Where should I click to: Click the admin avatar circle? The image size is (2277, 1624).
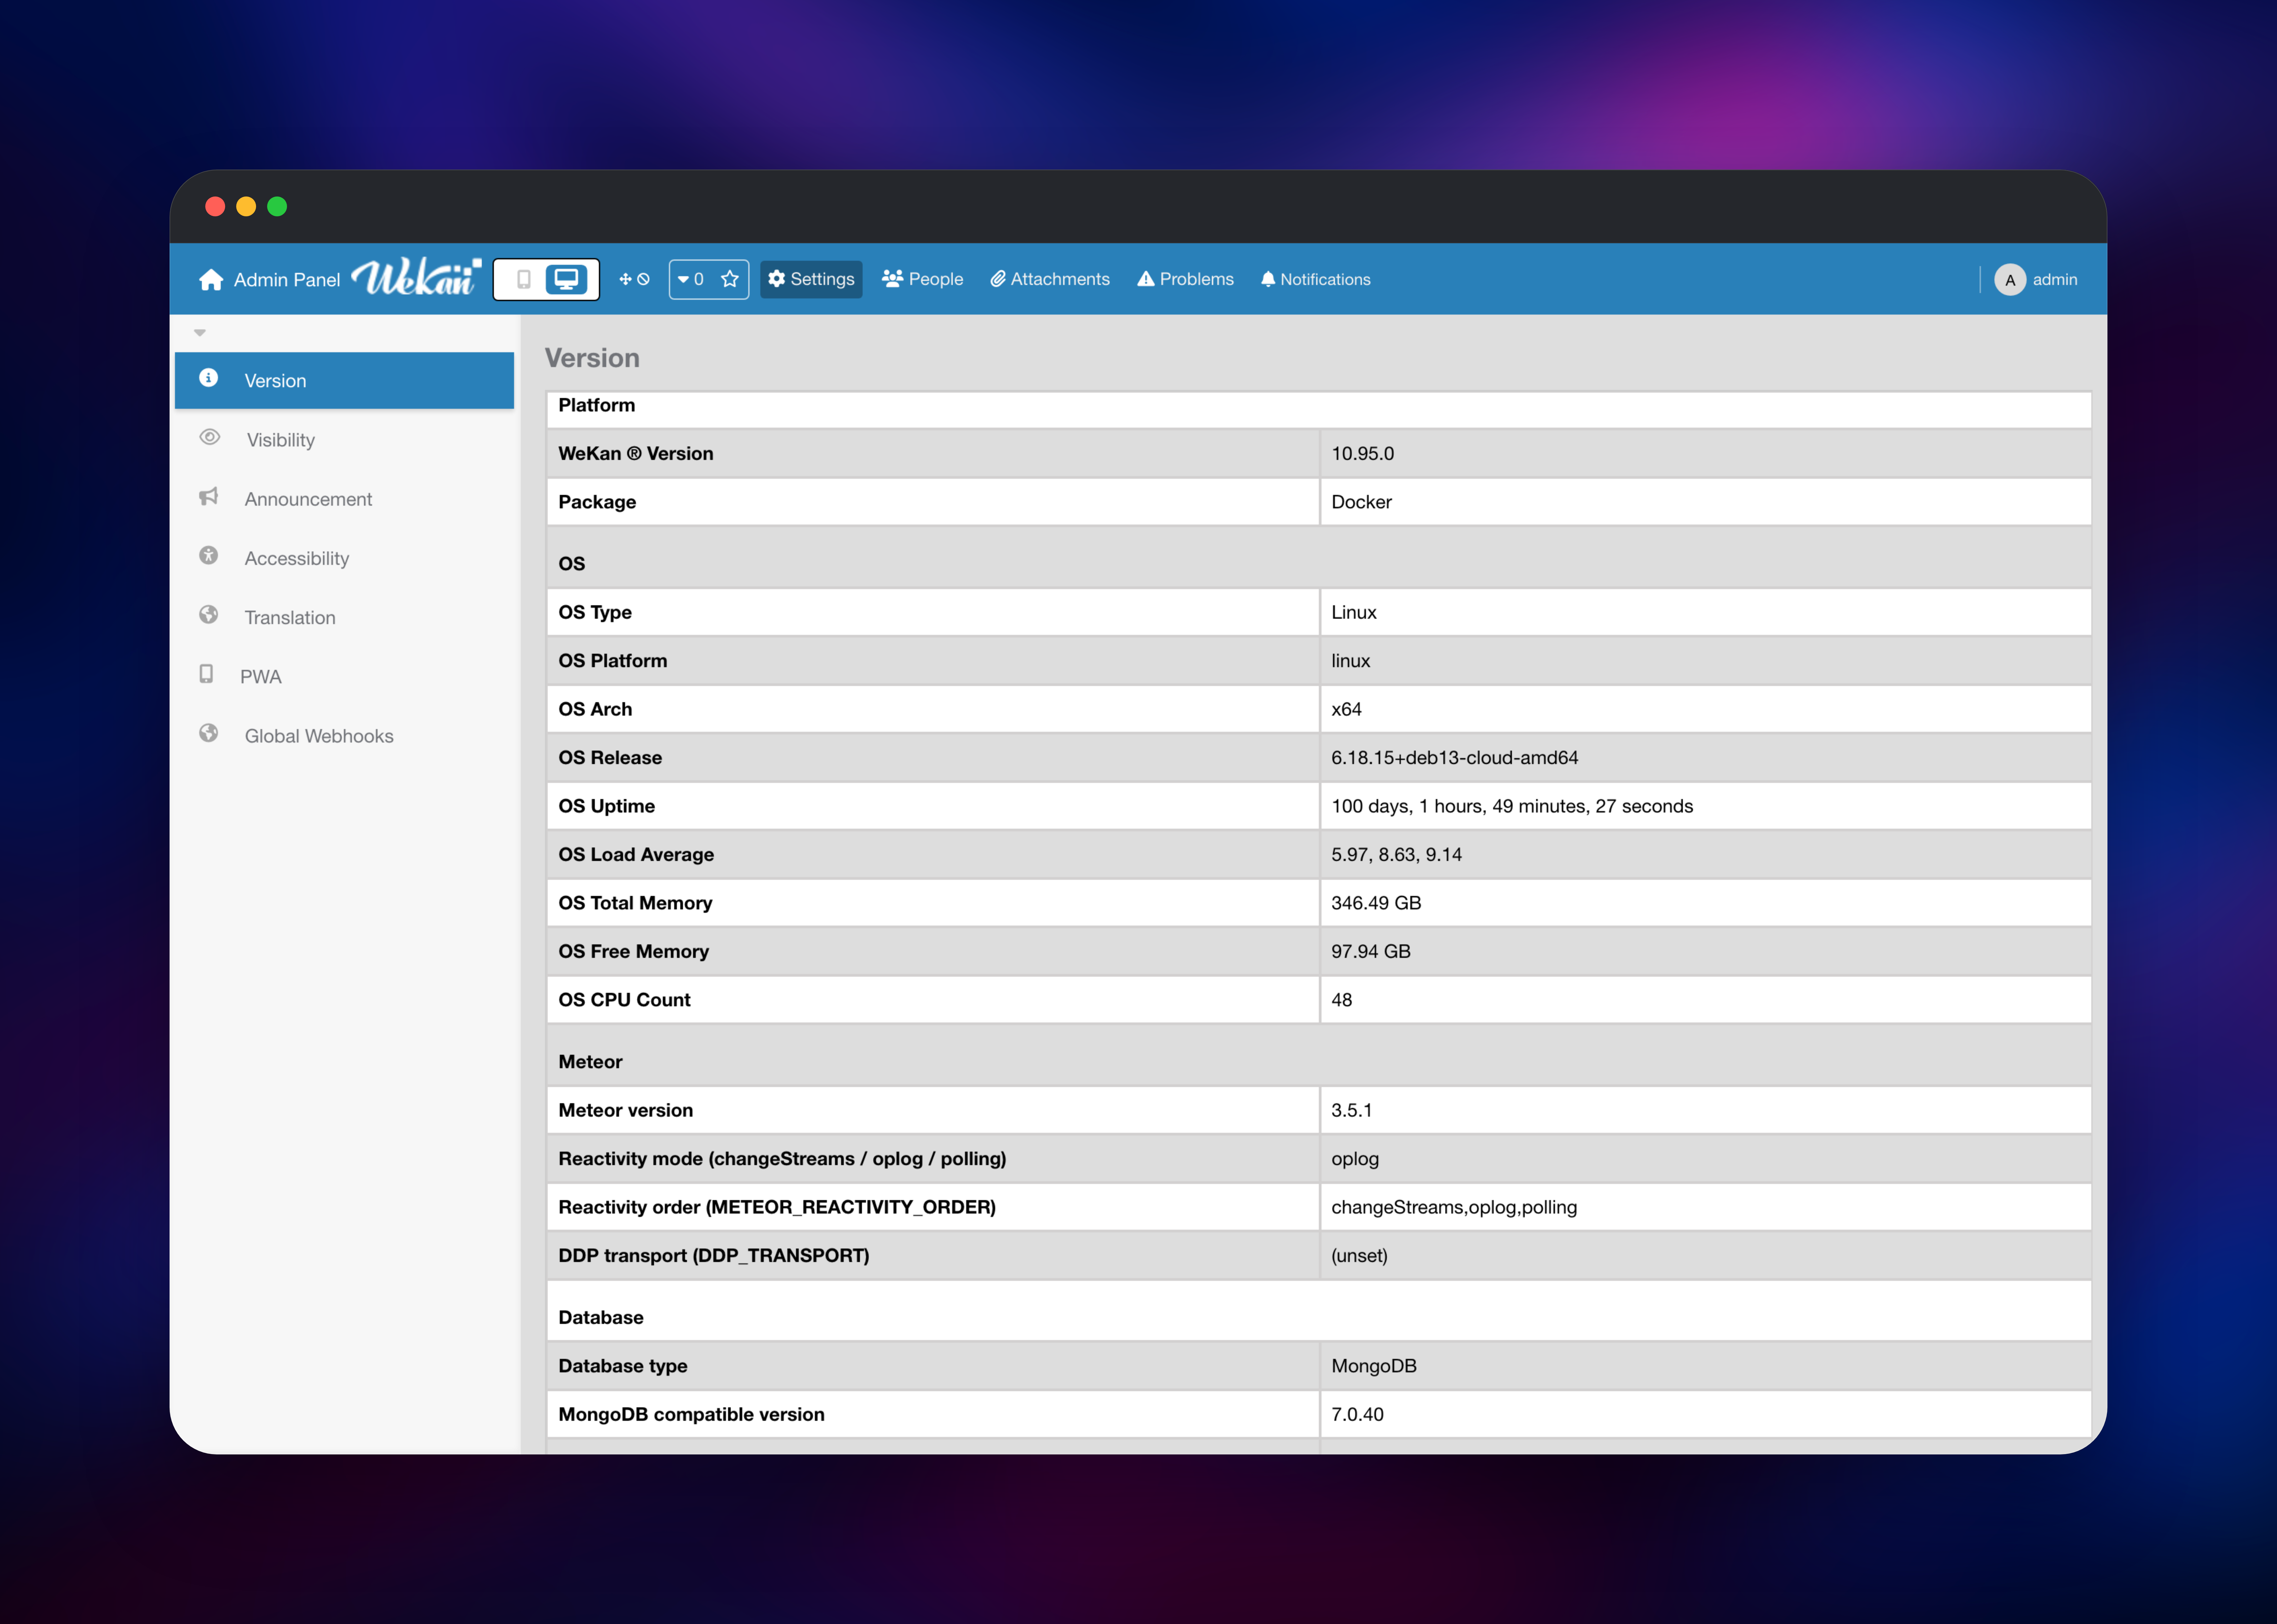point(2010,280)
